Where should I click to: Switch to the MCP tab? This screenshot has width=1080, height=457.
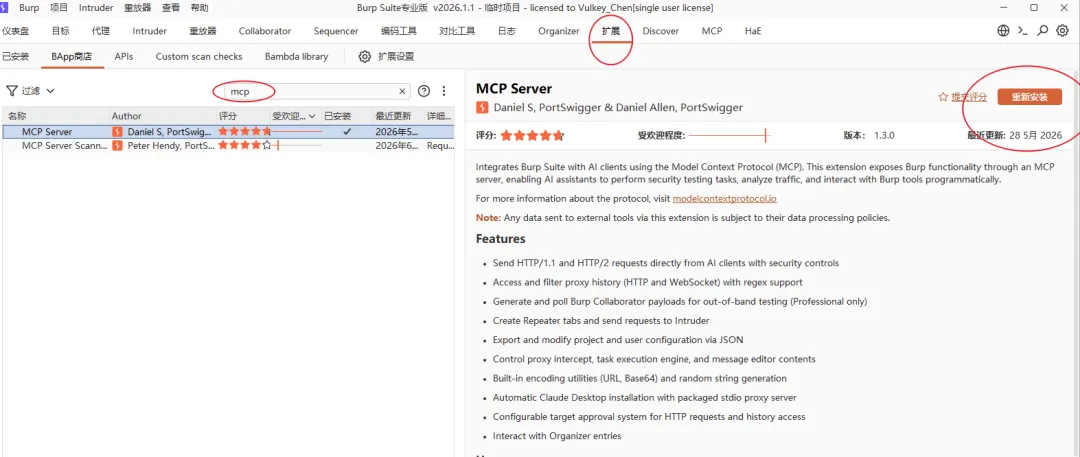click(712, 31)
